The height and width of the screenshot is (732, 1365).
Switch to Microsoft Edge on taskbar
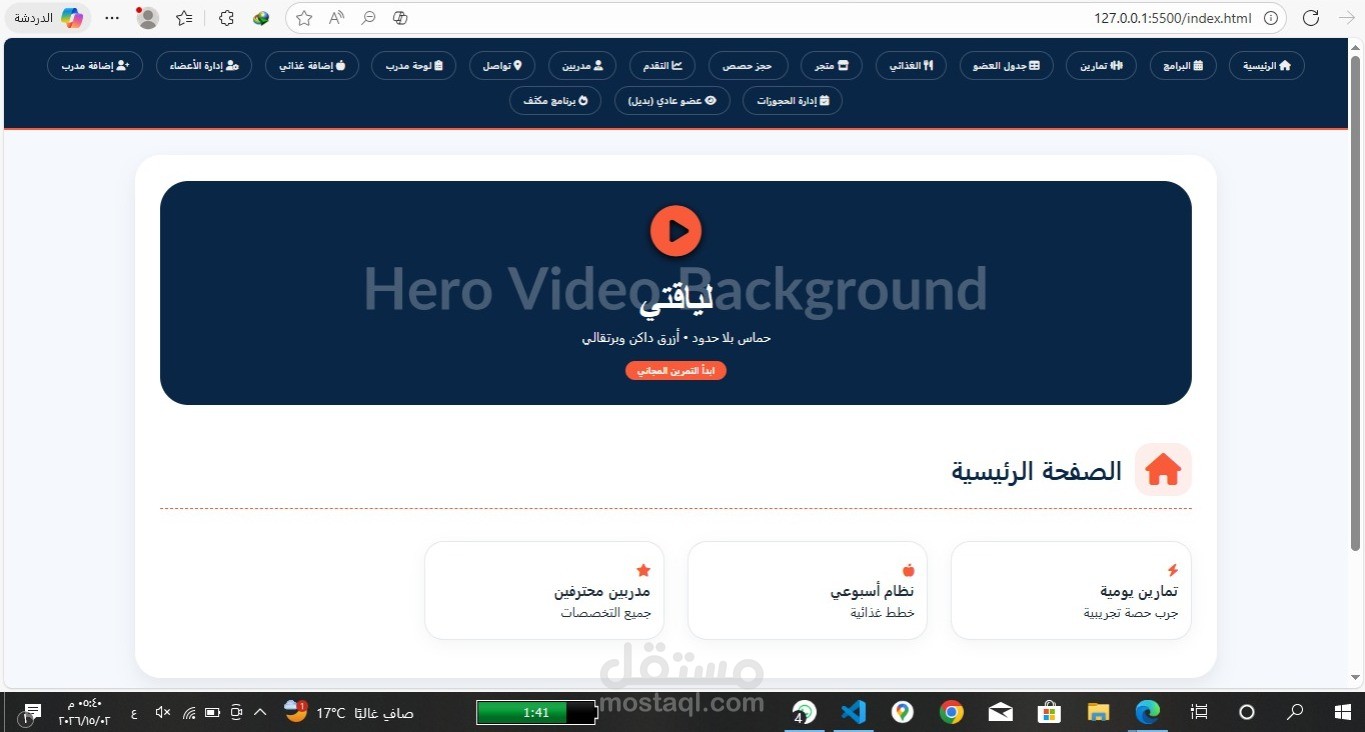pos(1147,712)
